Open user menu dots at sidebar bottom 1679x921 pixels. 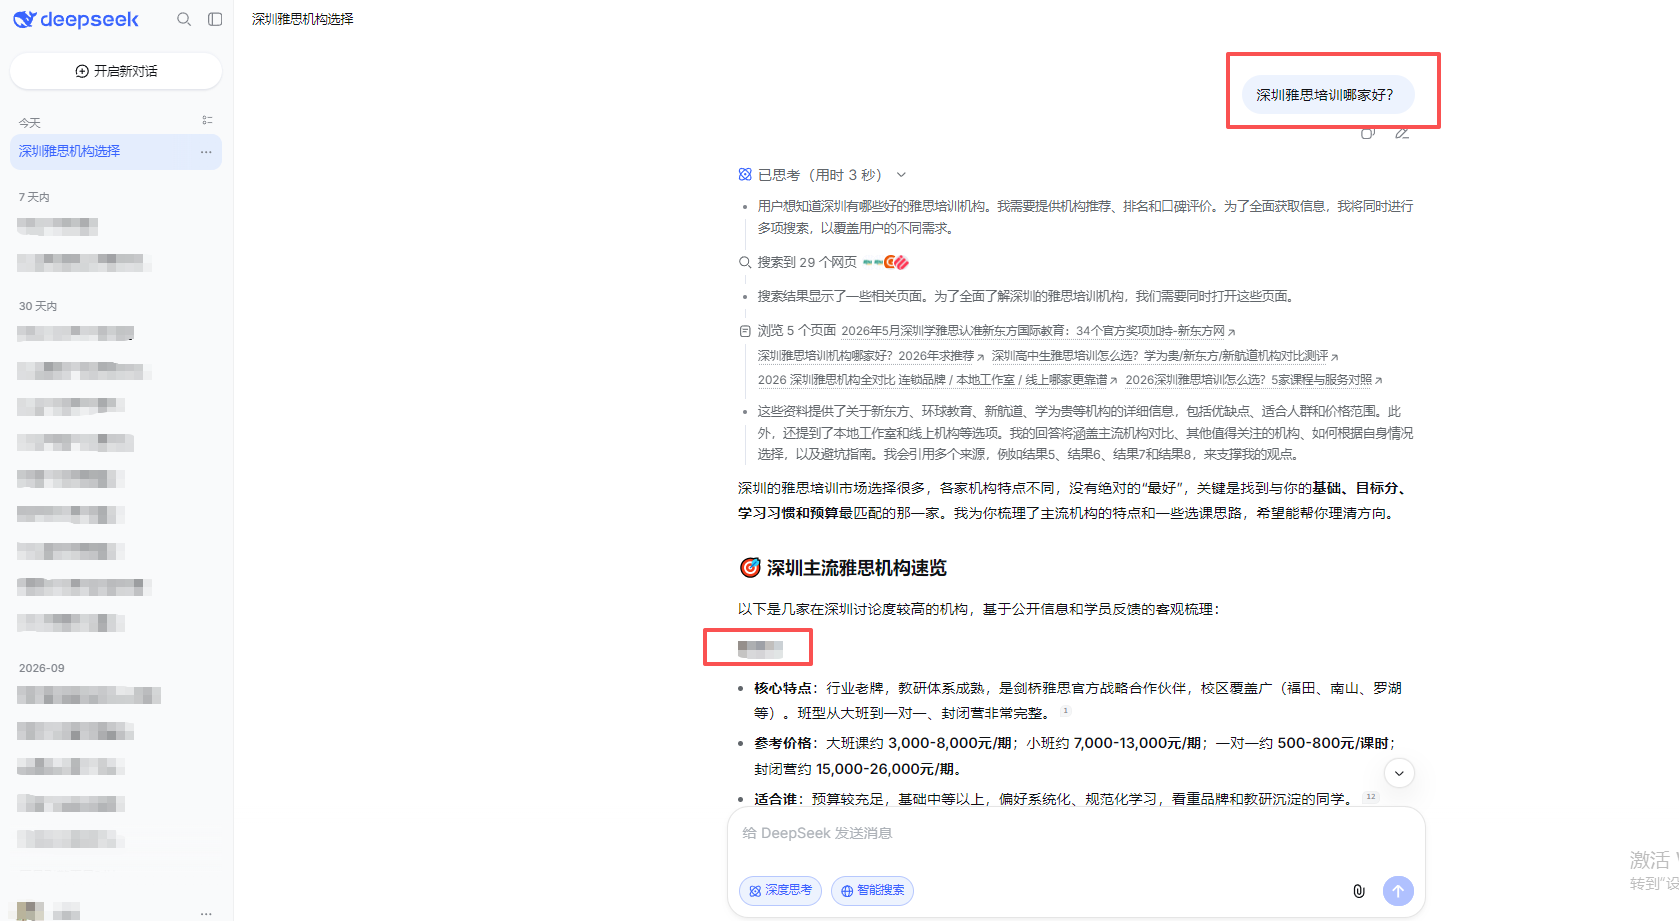[x=206, y=912]
